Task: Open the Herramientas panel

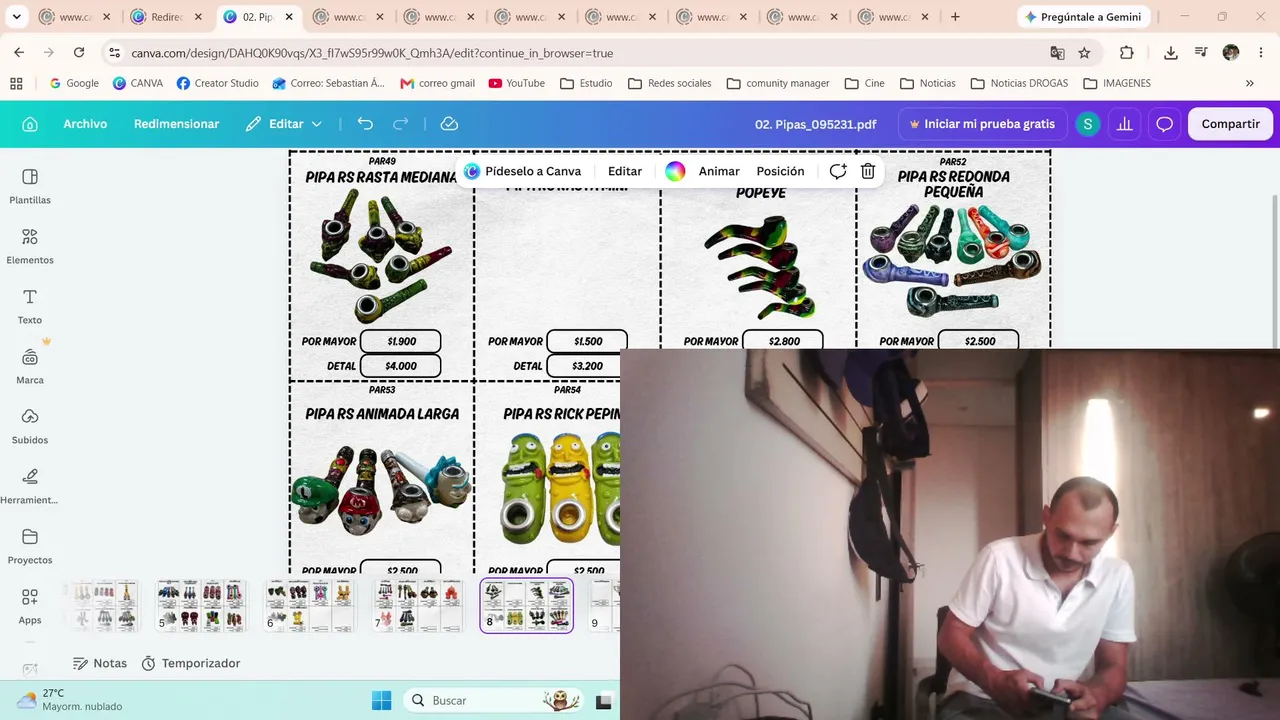Action: click(30, 487)
